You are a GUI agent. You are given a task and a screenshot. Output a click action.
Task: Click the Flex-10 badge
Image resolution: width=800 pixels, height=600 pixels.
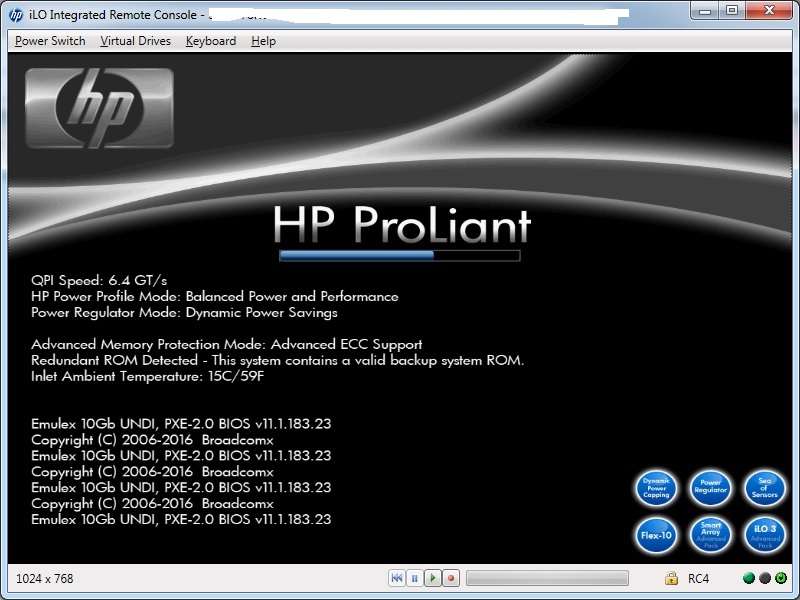656,535
